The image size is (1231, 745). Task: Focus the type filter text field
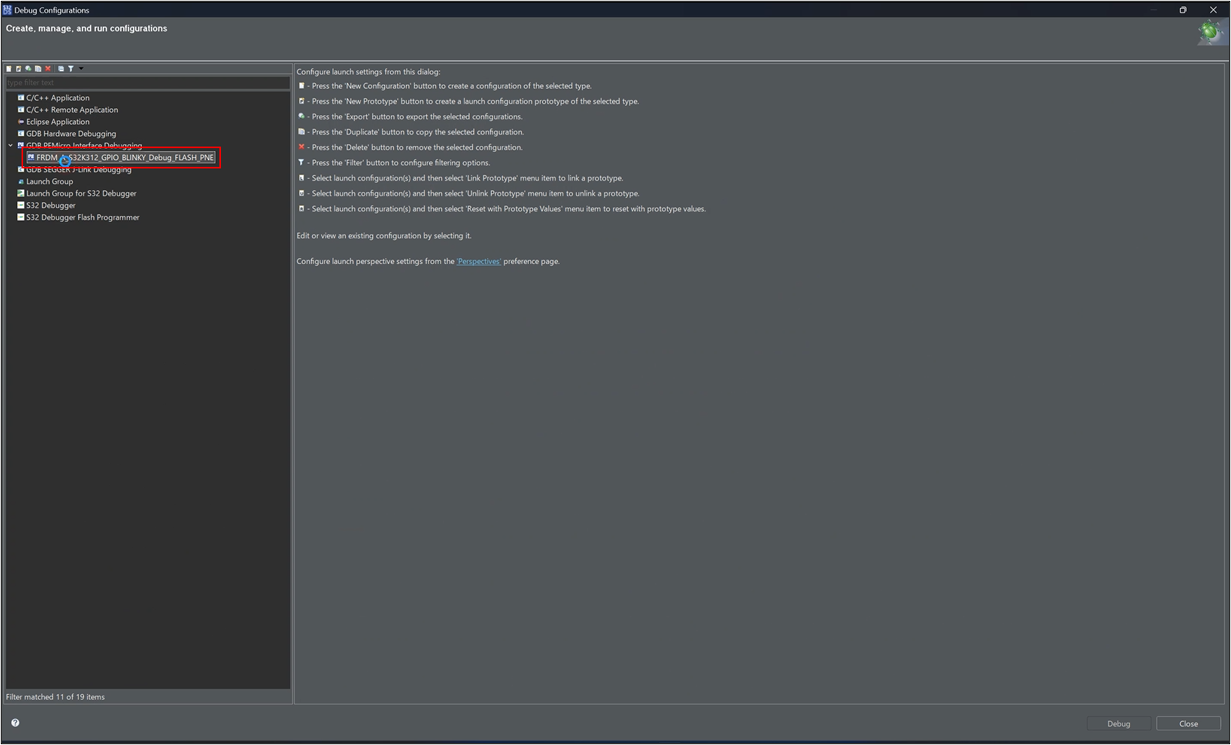coord(148,83)
